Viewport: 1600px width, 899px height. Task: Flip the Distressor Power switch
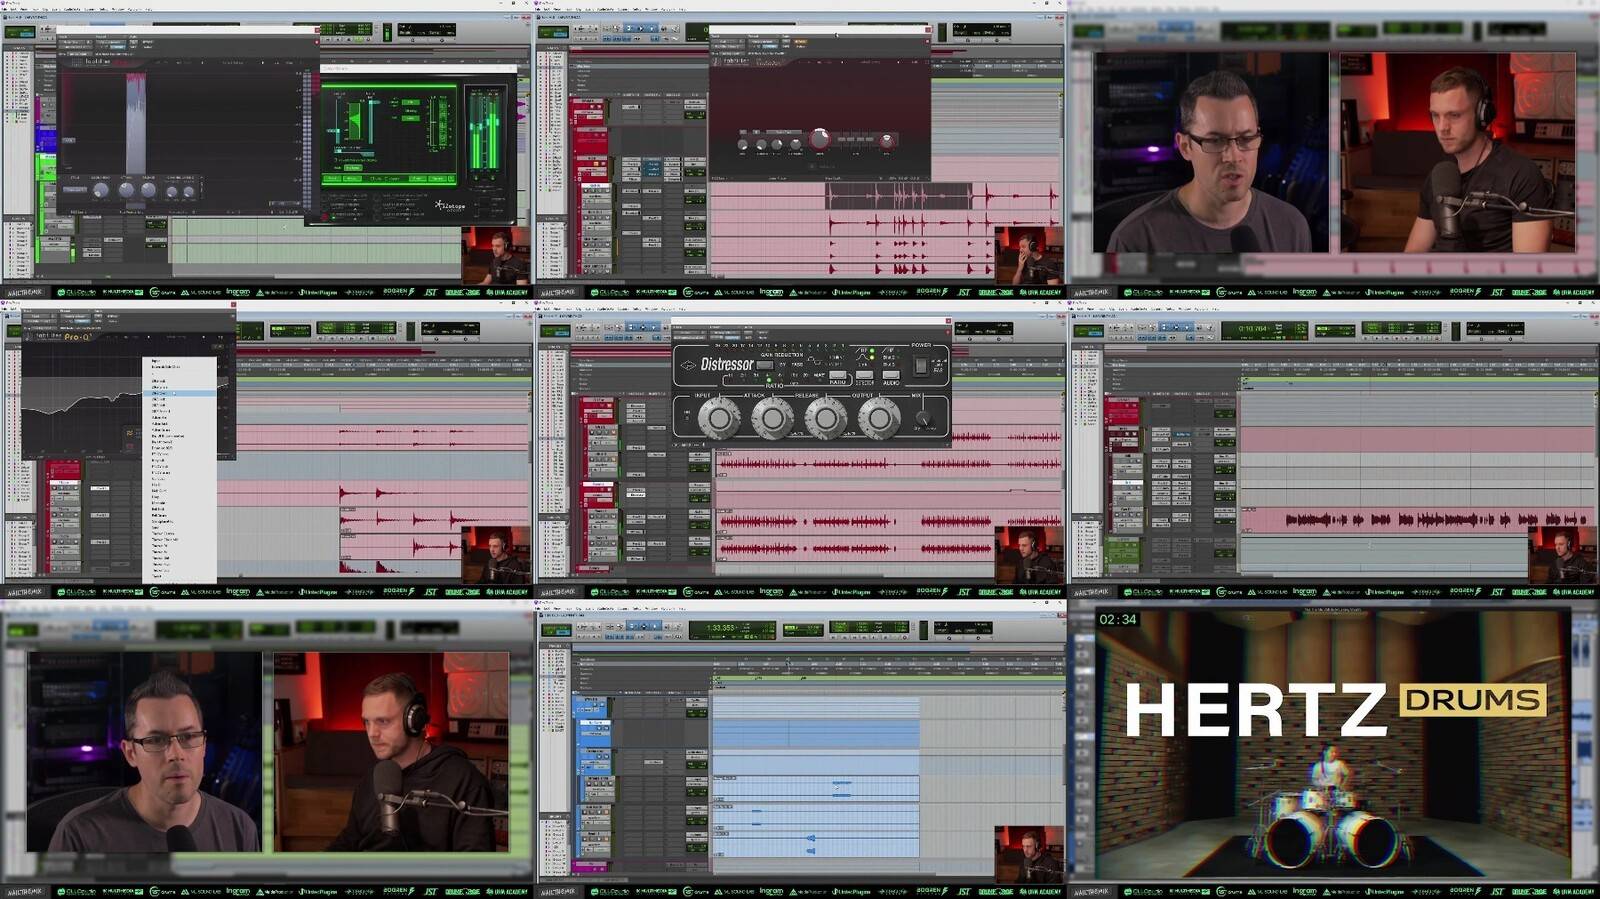click(921, 366)
